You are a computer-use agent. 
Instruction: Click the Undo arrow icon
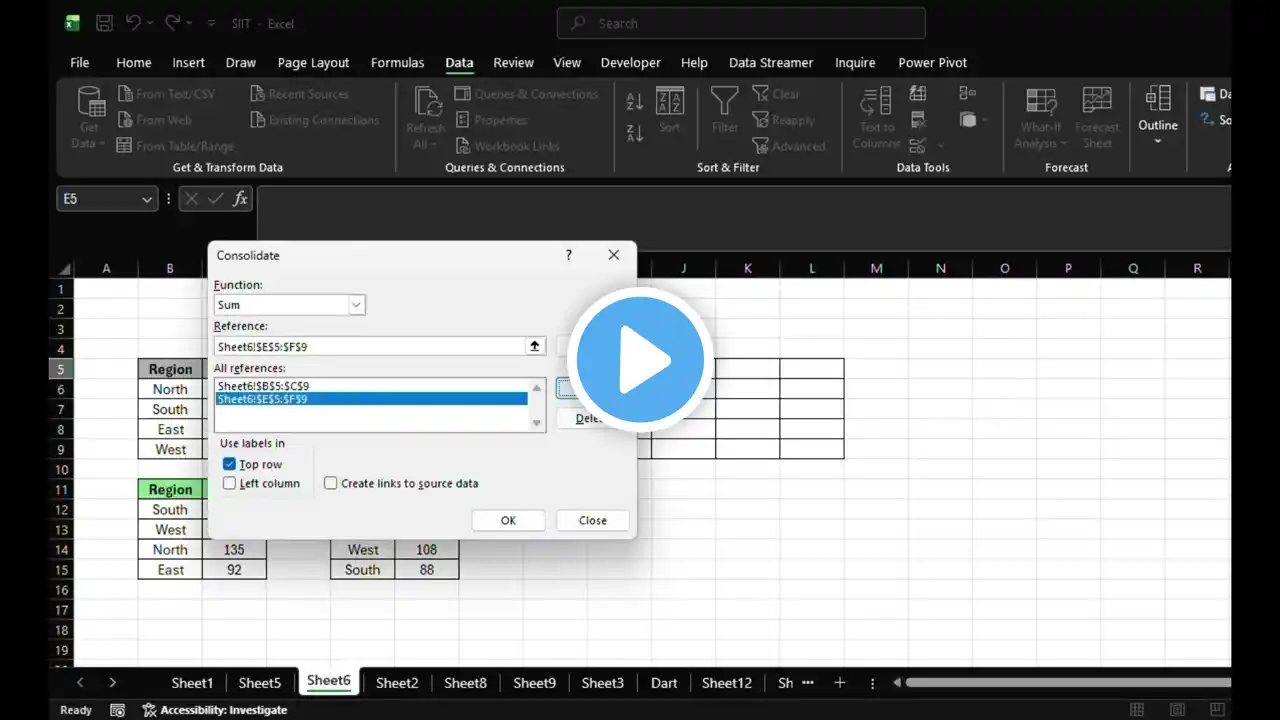[133, 23]
